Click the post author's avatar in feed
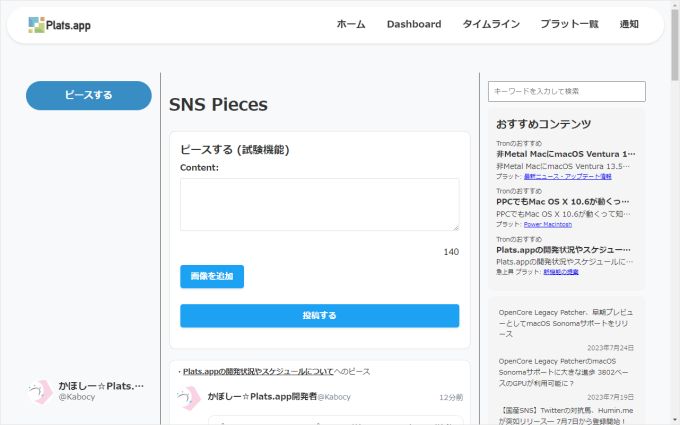 coord(189,398)
